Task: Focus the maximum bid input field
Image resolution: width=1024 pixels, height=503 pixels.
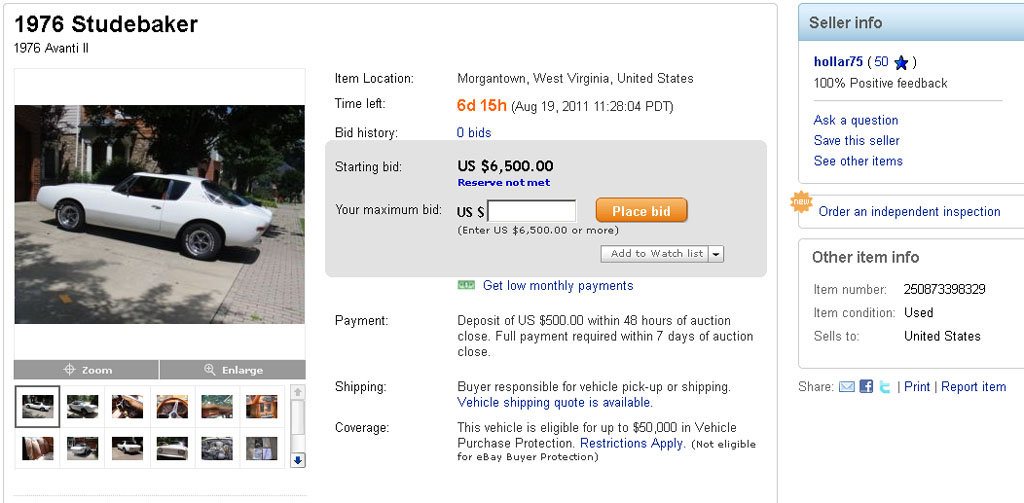Action: (x=531, y=211)
